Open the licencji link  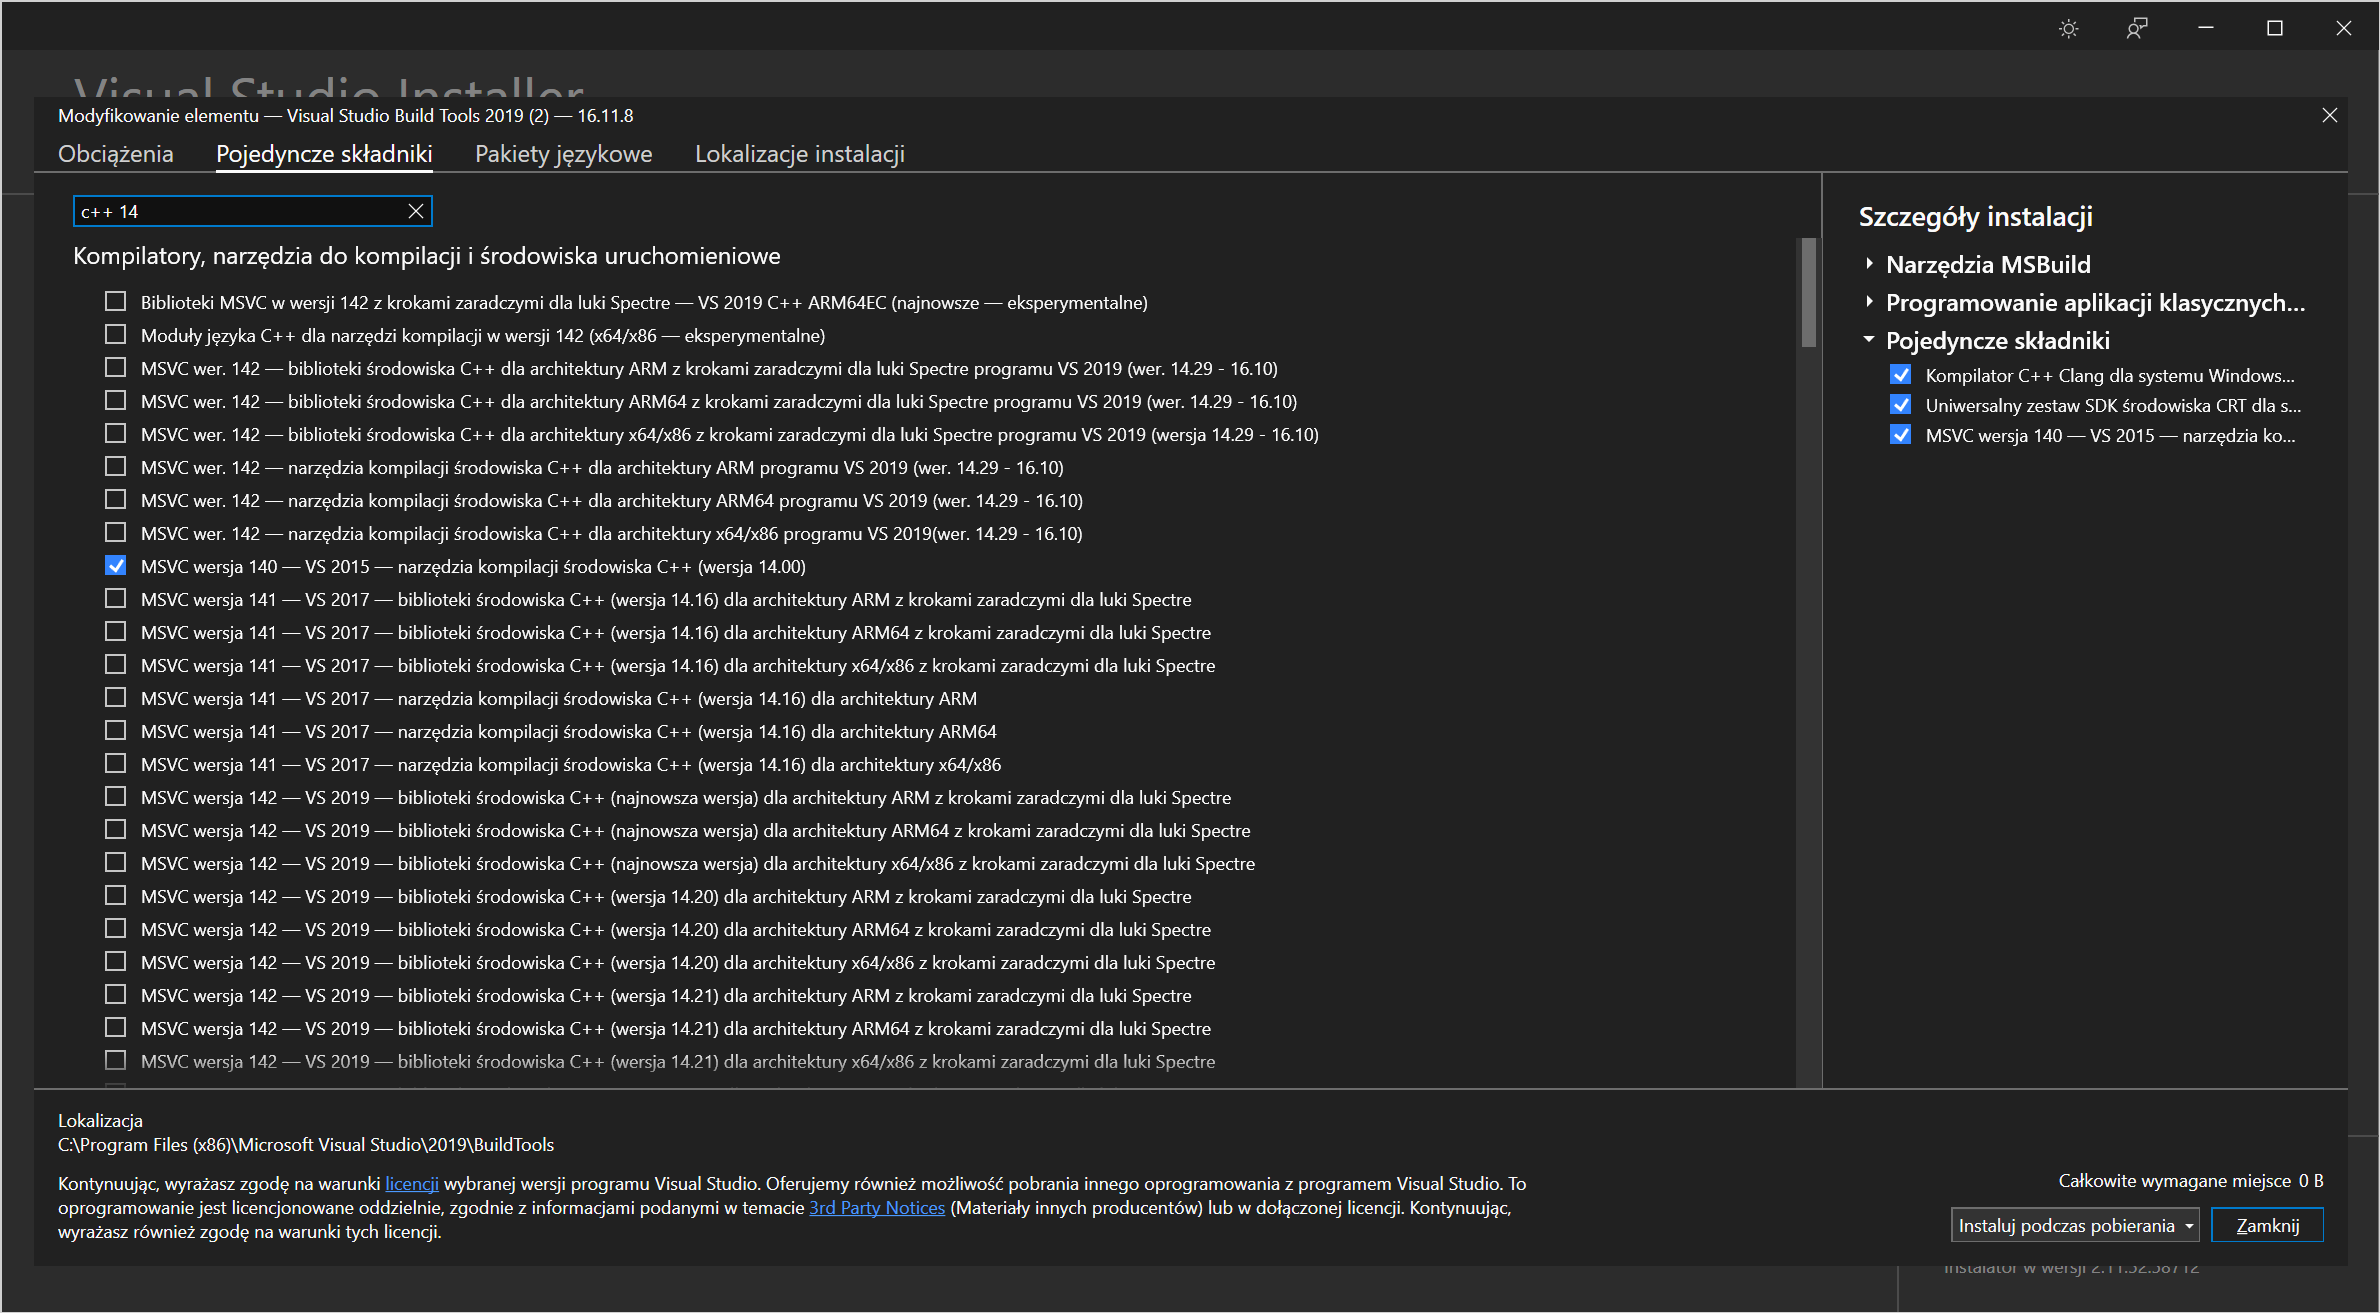point(412,1183)
